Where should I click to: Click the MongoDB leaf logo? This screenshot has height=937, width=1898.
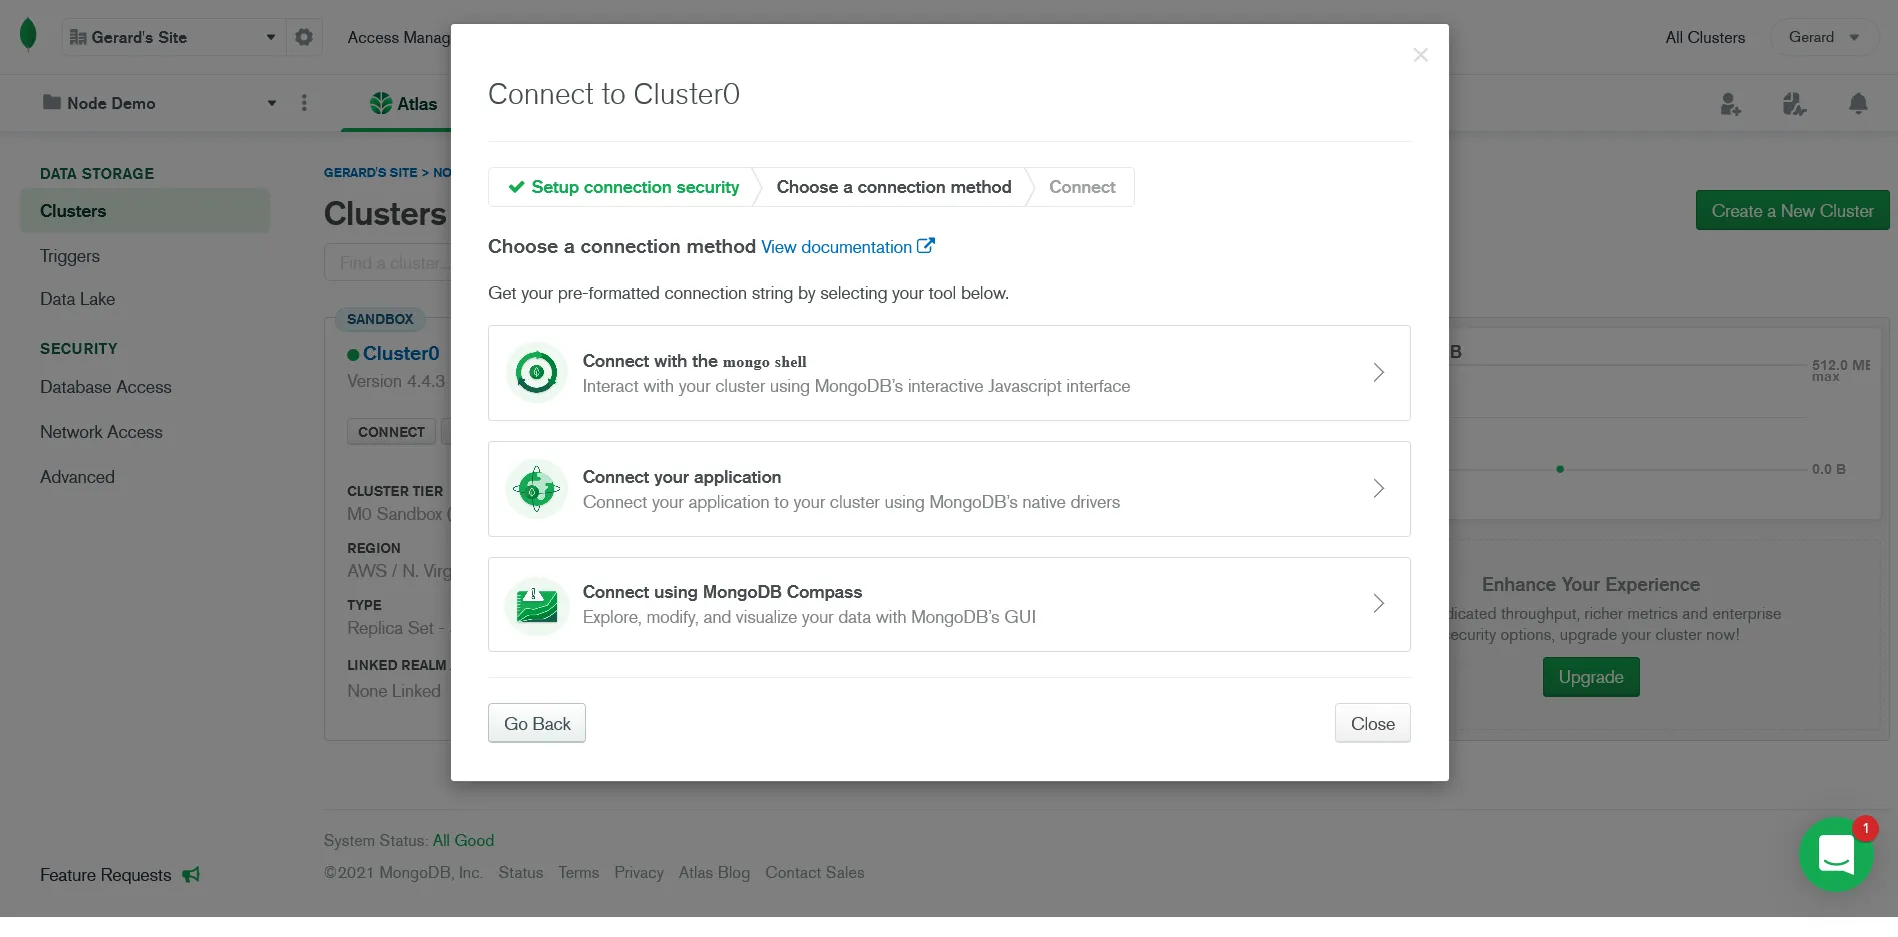pos(28,35)
